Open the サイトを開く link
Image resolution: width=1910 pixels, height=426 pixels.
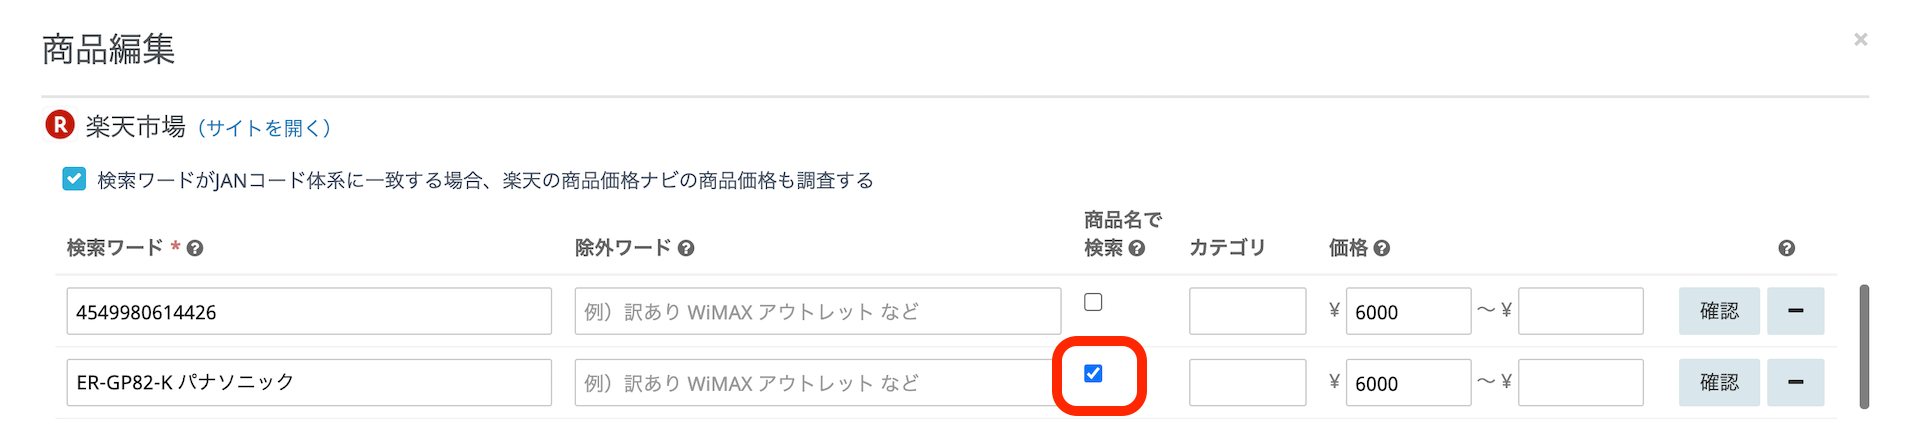point(264,128)
